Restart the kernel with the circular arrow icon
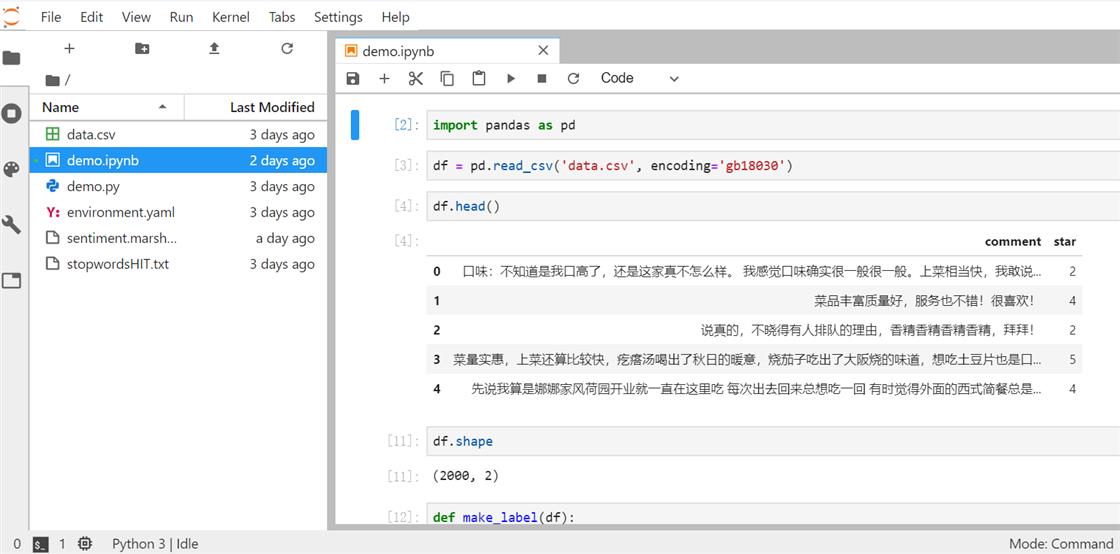Viewport: 1120px width, 554px height. pyautogui.click(x=573, y=78)
